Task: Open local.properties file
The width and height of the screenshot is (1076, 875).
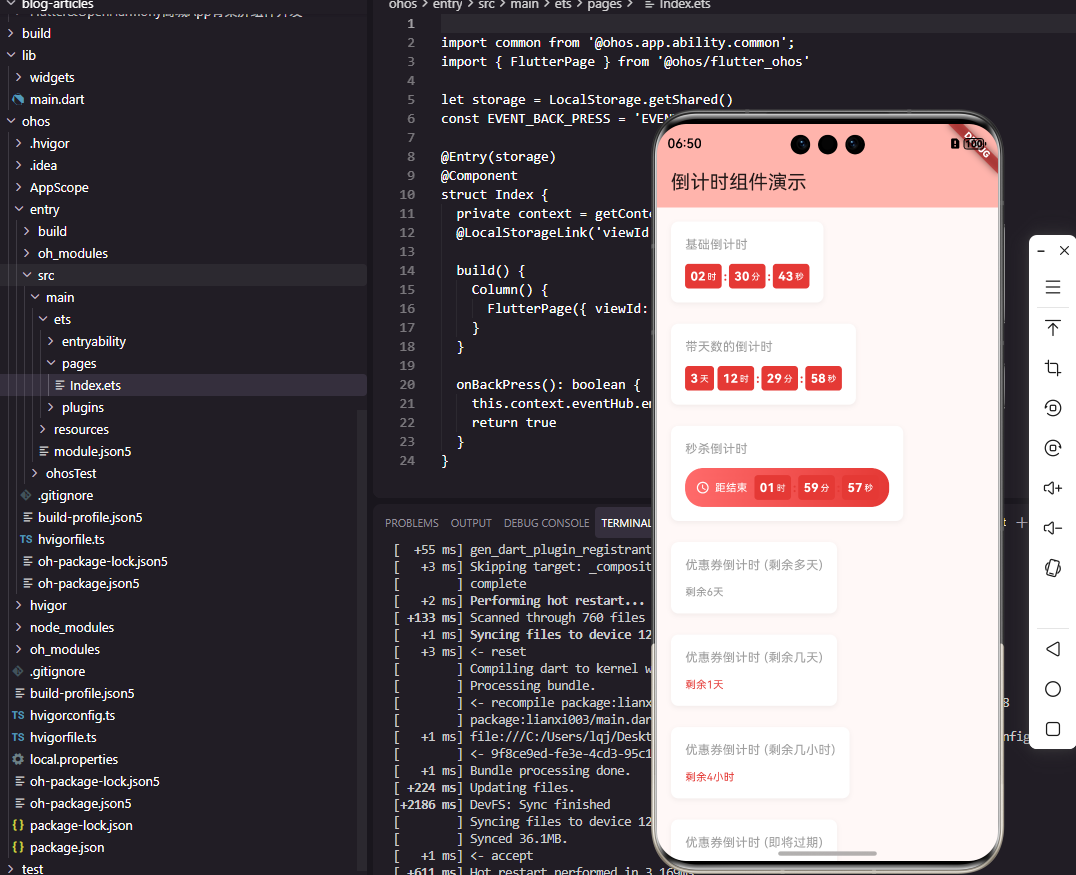Action: click(x=74, y=759)
